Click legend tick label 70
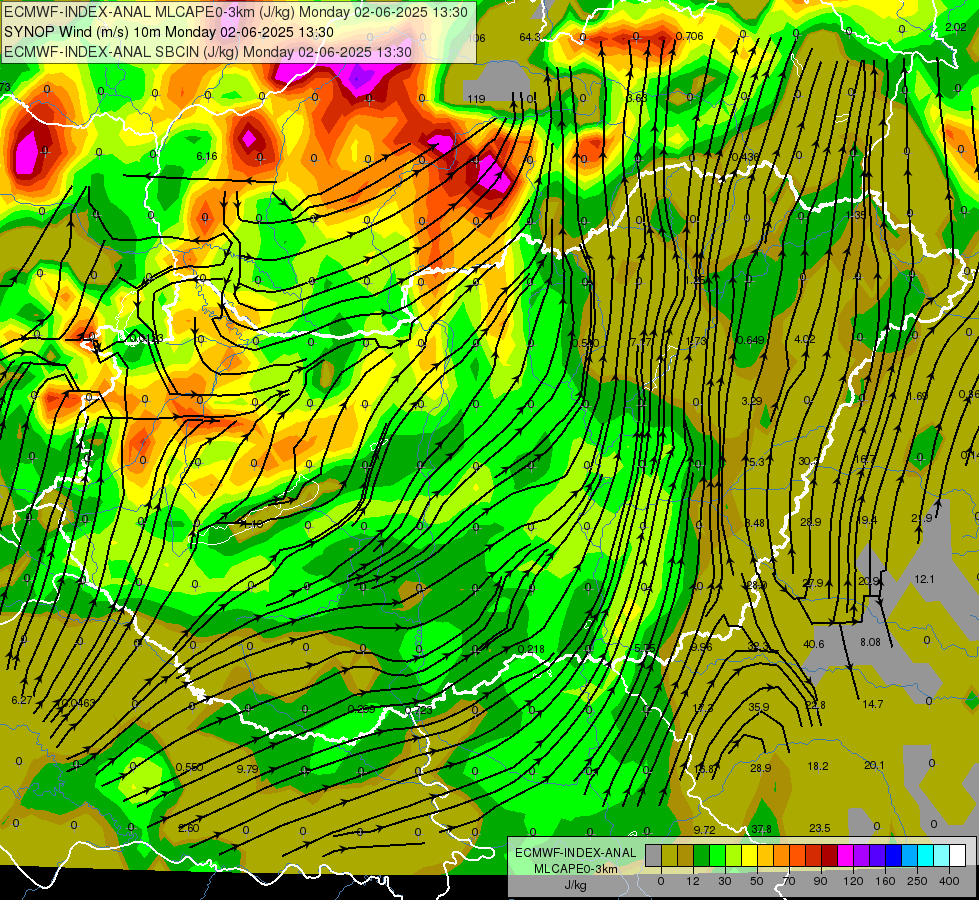Image resolution: width=979 pixels, height=900 pixels. (x=789, y=881)
